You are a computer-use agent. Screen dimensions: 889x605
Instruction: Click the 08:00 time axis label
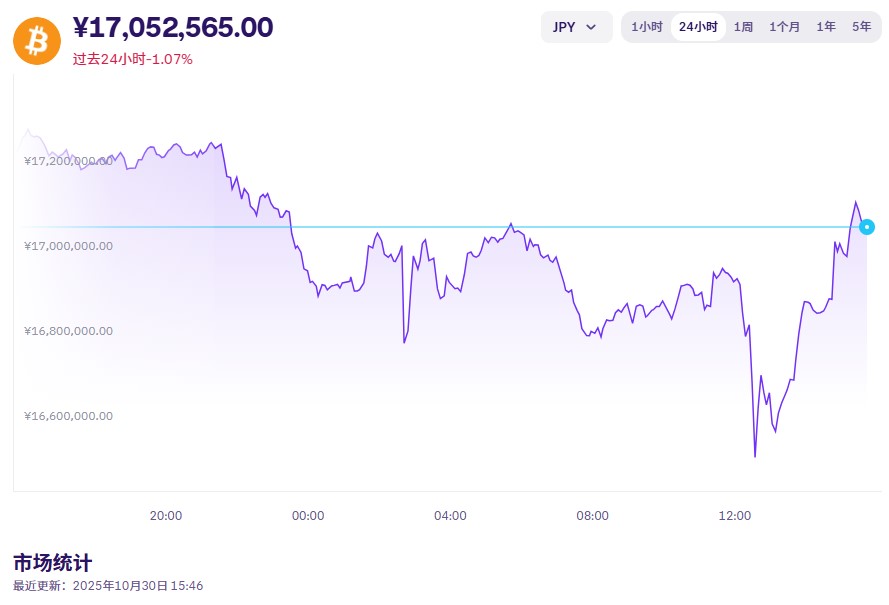(x=593, y=516)
